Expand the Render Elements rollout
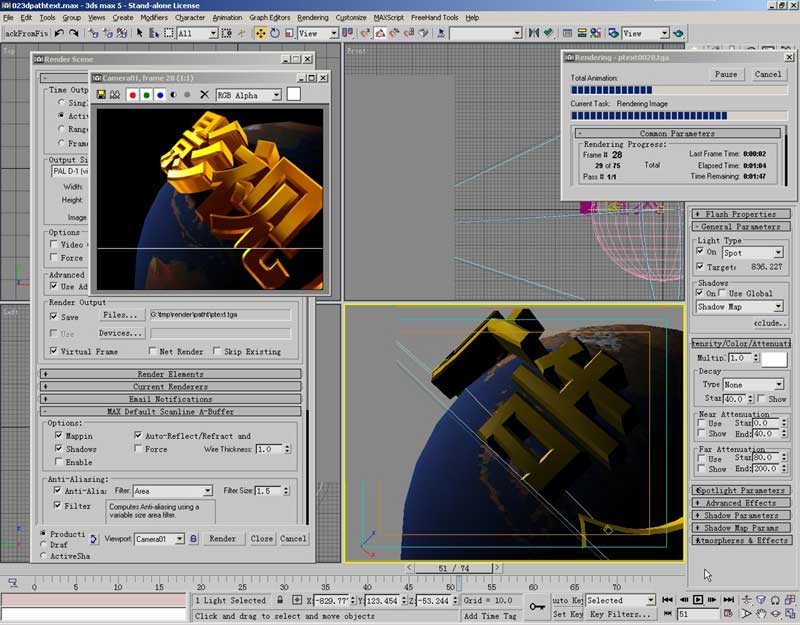 click(x=171, y=374)
